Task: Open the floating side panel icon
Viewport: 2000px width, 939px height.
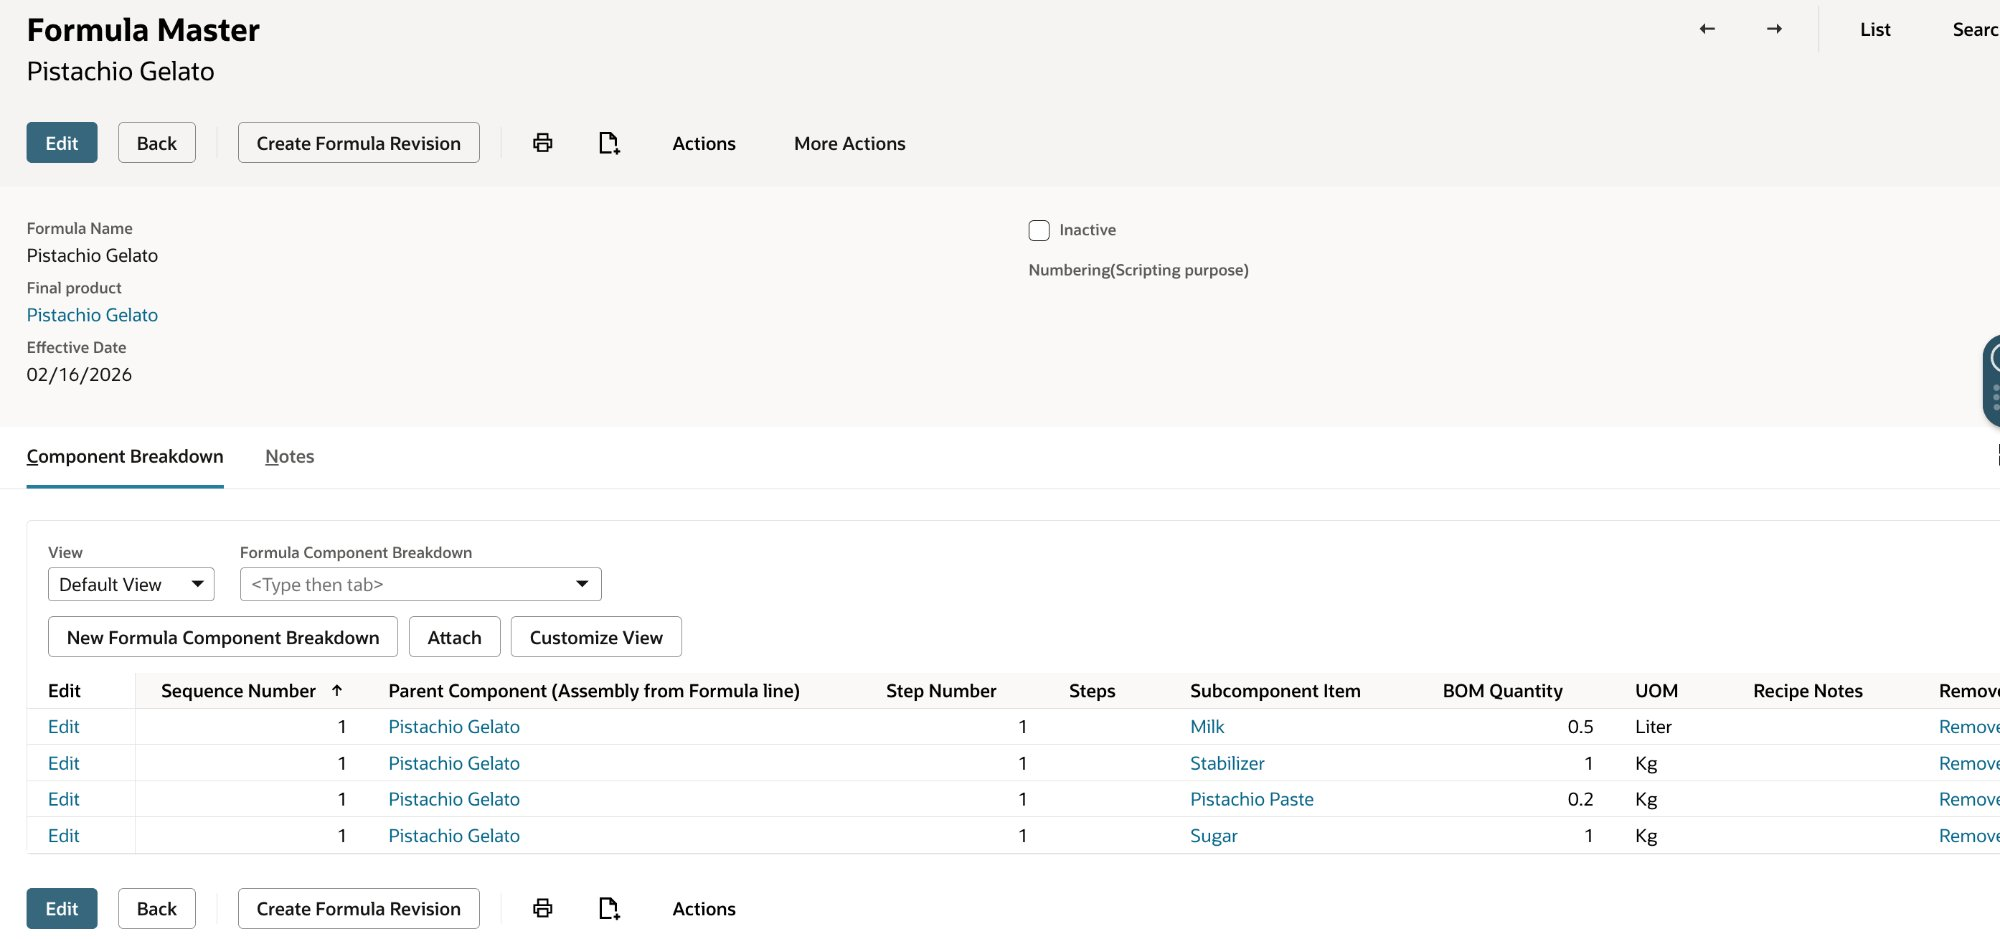Action: [x=1992, y=380]
